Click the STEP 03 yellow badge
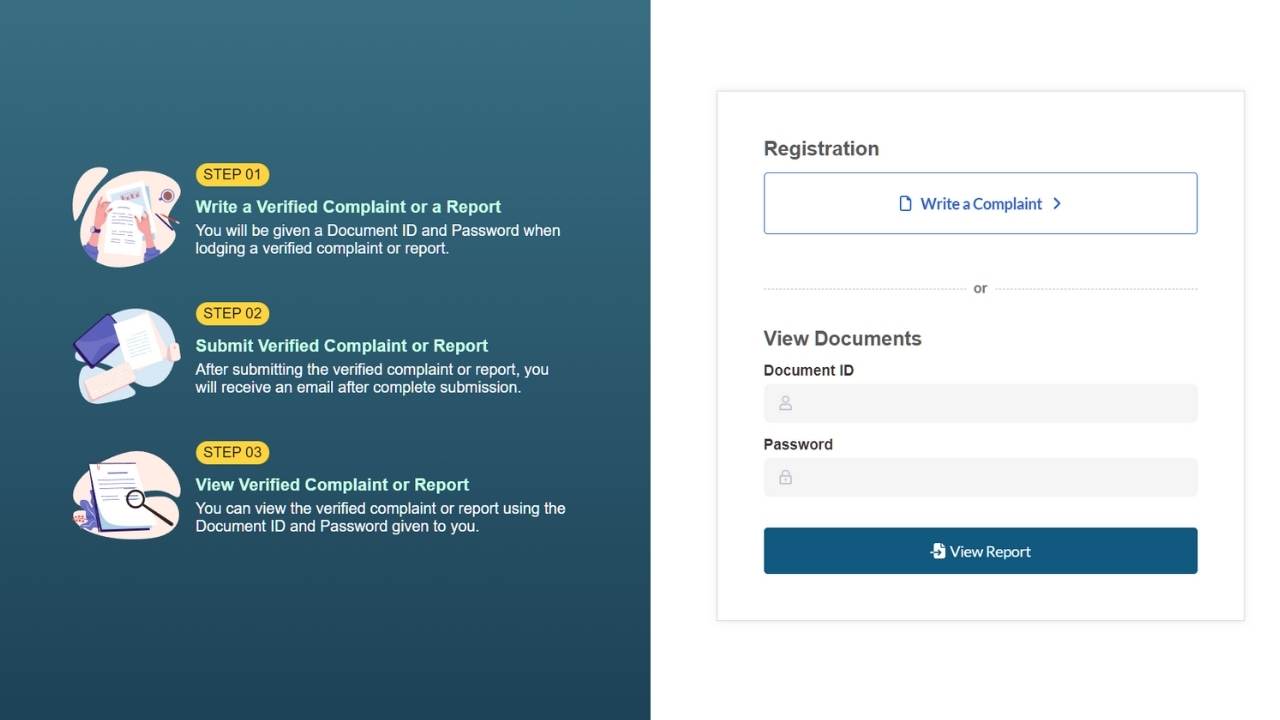This screenshot has width=1280, height=720. point(232,453)
